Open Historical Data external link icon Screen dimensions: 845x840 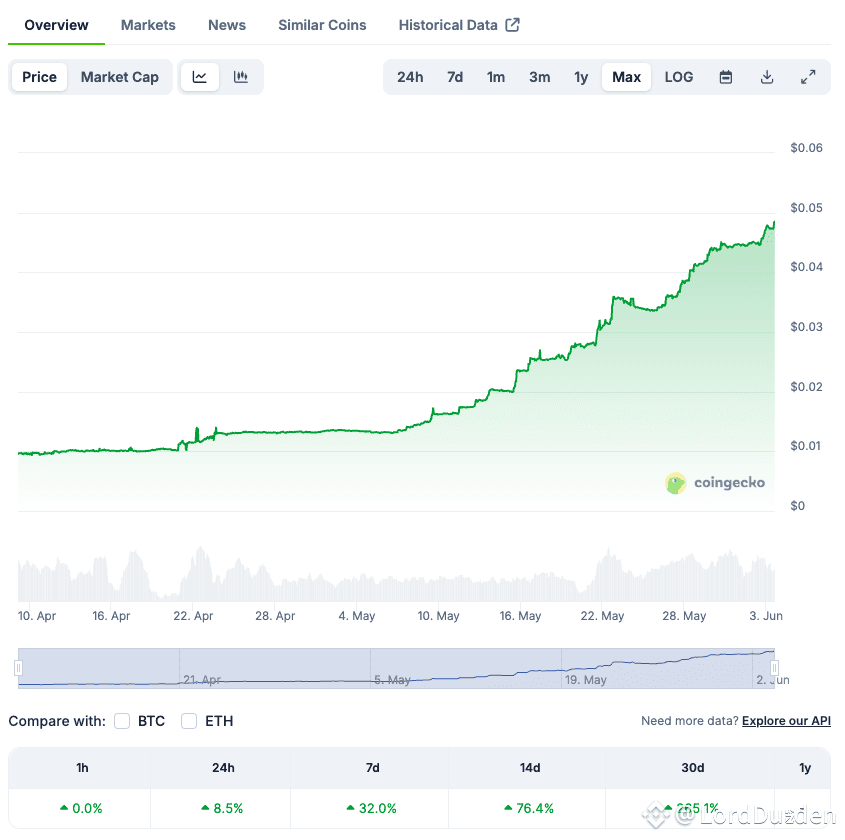tap(512, 25)
